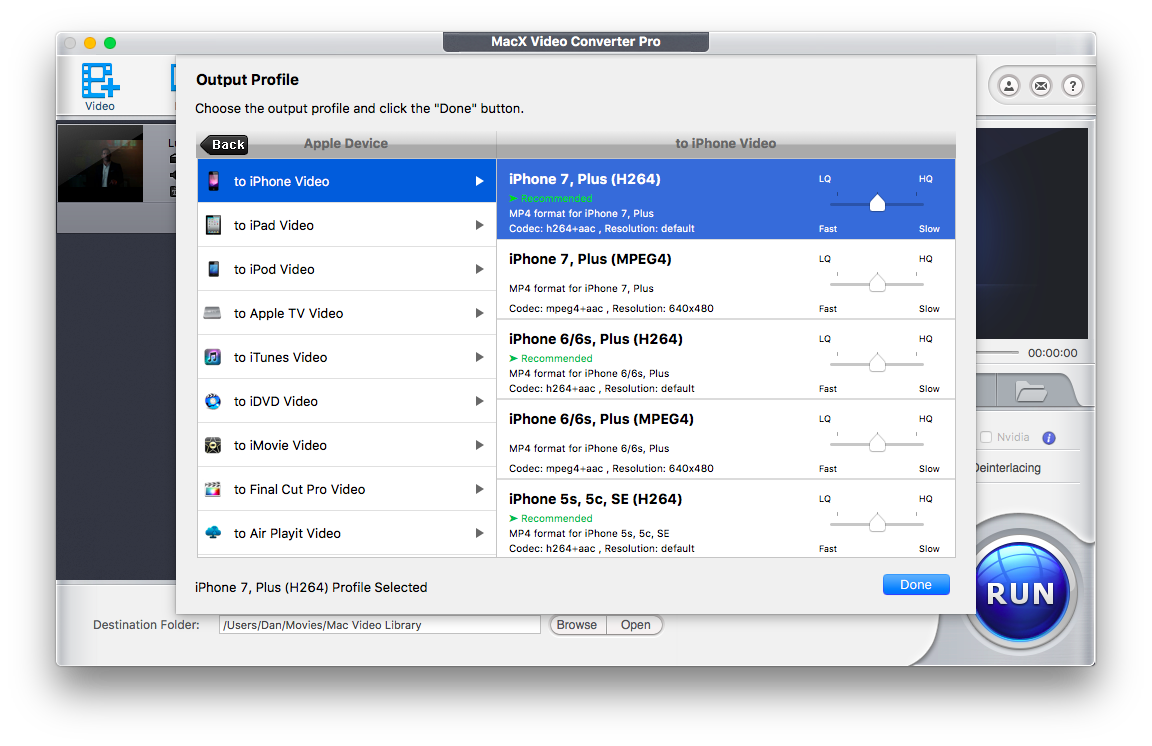Click the Nvidia info icon
The height and width of the screenshot is (746, 1152).
[1049, 438]
